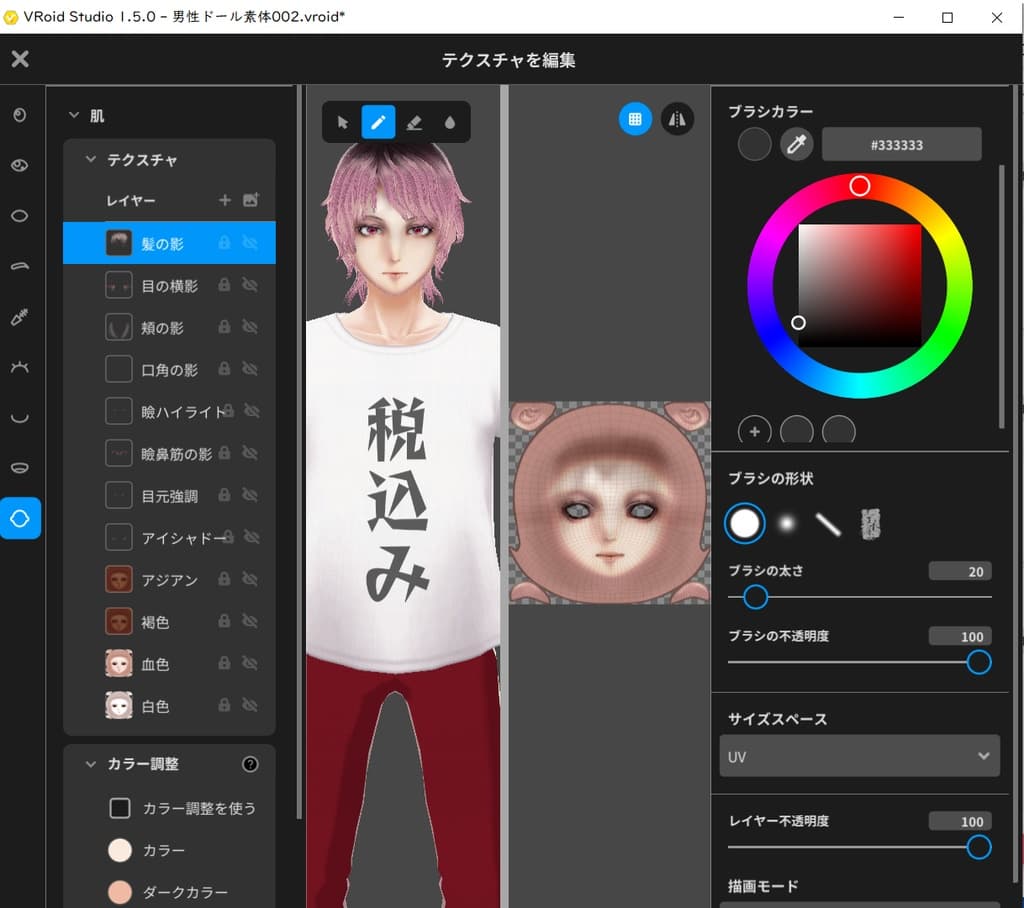Switch to the eye editing category in the sidebar
Image resolution: width=1024 pixels, height=908 pixels.
(x=22, y=165)
